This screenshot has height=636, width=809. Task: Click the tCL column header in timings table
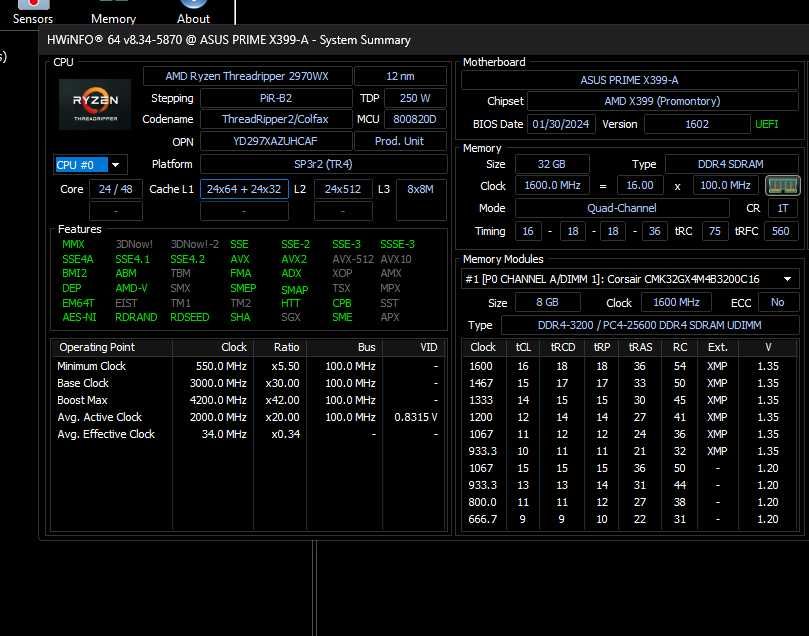(x=523, y=347)
